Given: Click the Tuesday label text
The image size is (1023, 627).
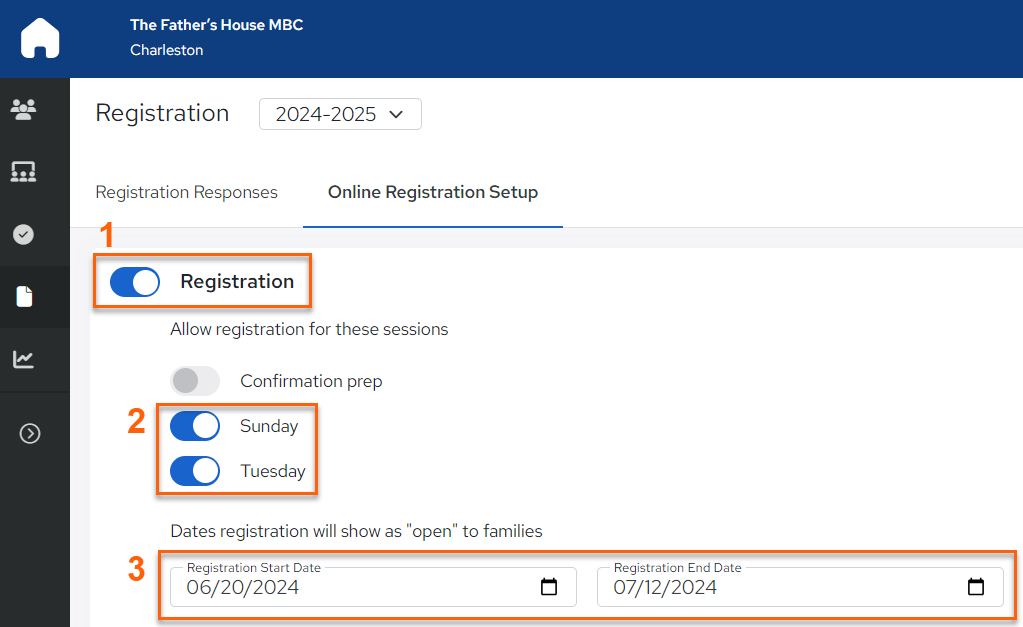Looking at the screenshot, I should point(273,471).
